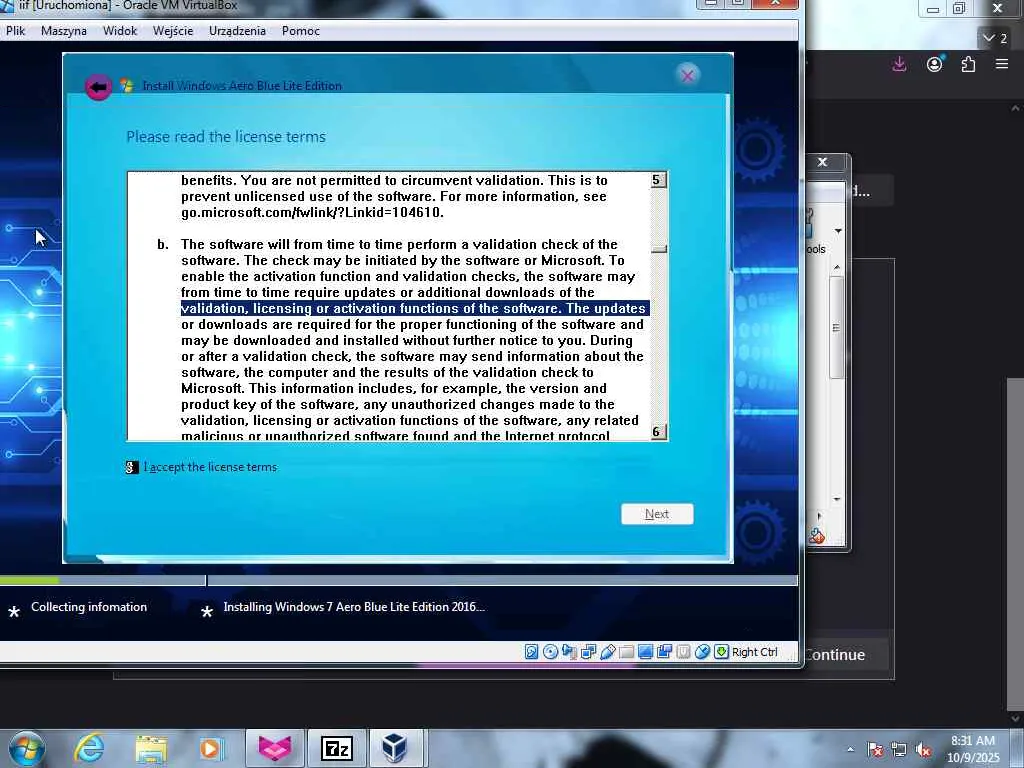Open the browser extensions puzzle icon

968,64
